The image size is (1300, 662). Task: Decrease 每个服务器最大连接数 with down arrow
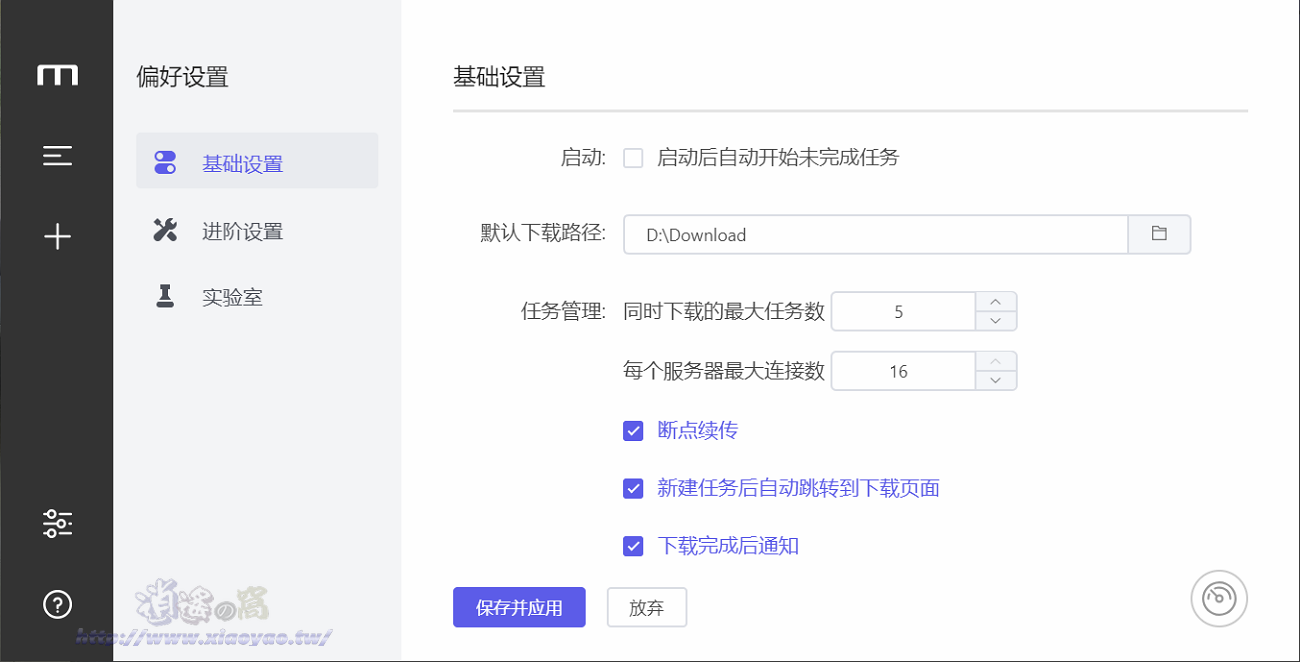996,381
